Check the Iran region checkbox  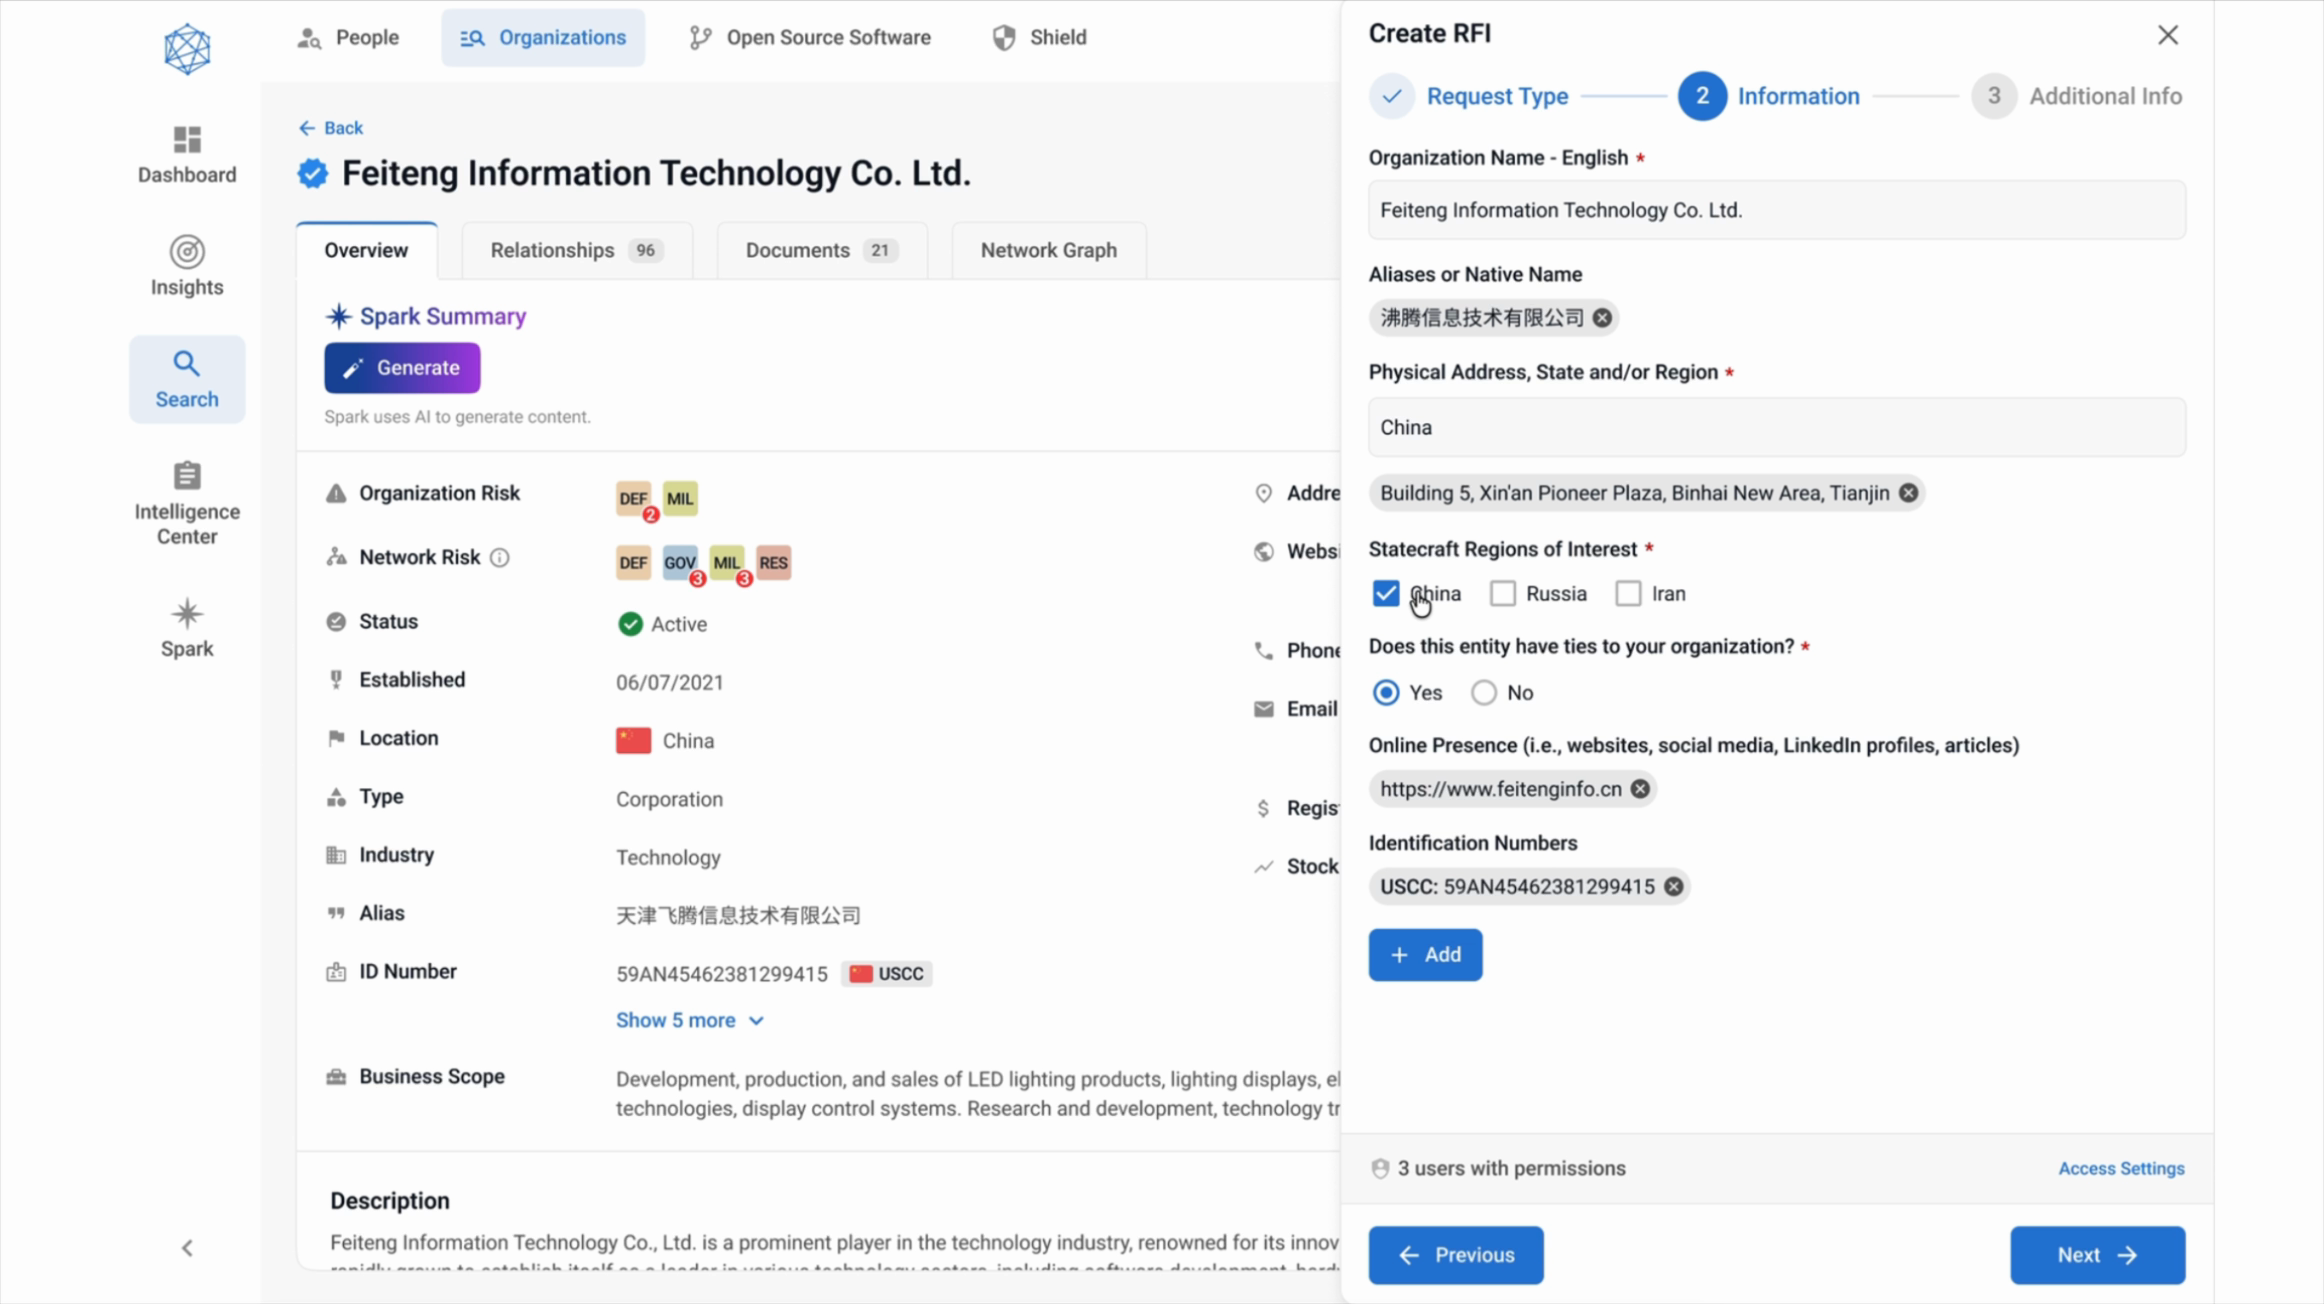pos(1628,593)
